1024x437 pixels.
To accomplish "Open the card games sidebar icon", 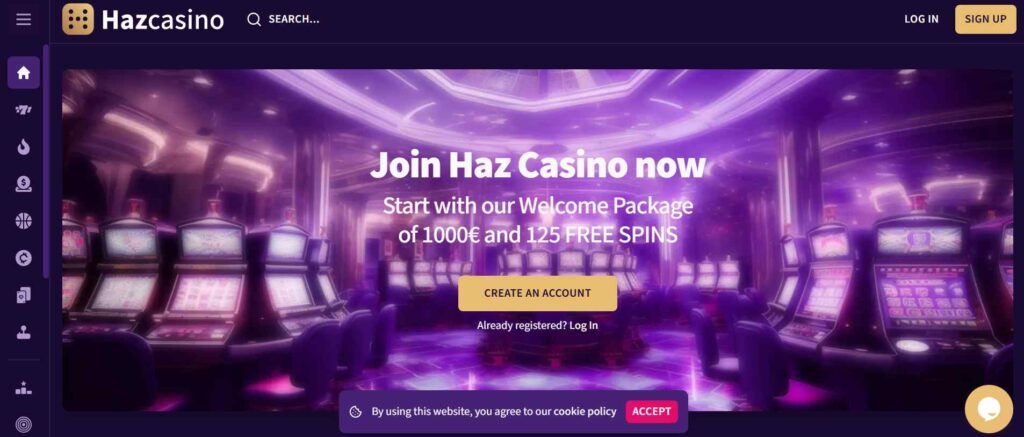I will pyautogui.click(x=24, y=295).
